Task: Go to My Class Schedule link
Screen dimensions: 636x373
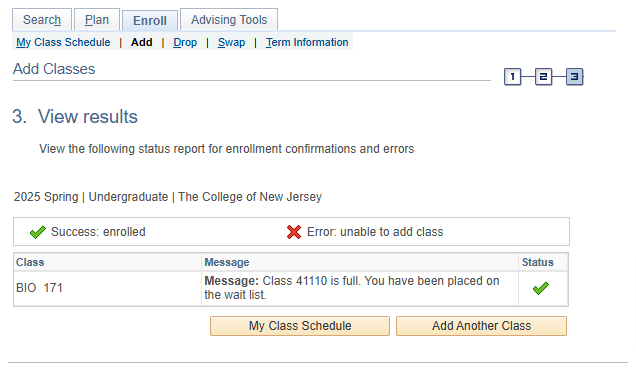Action: [63, 42]
